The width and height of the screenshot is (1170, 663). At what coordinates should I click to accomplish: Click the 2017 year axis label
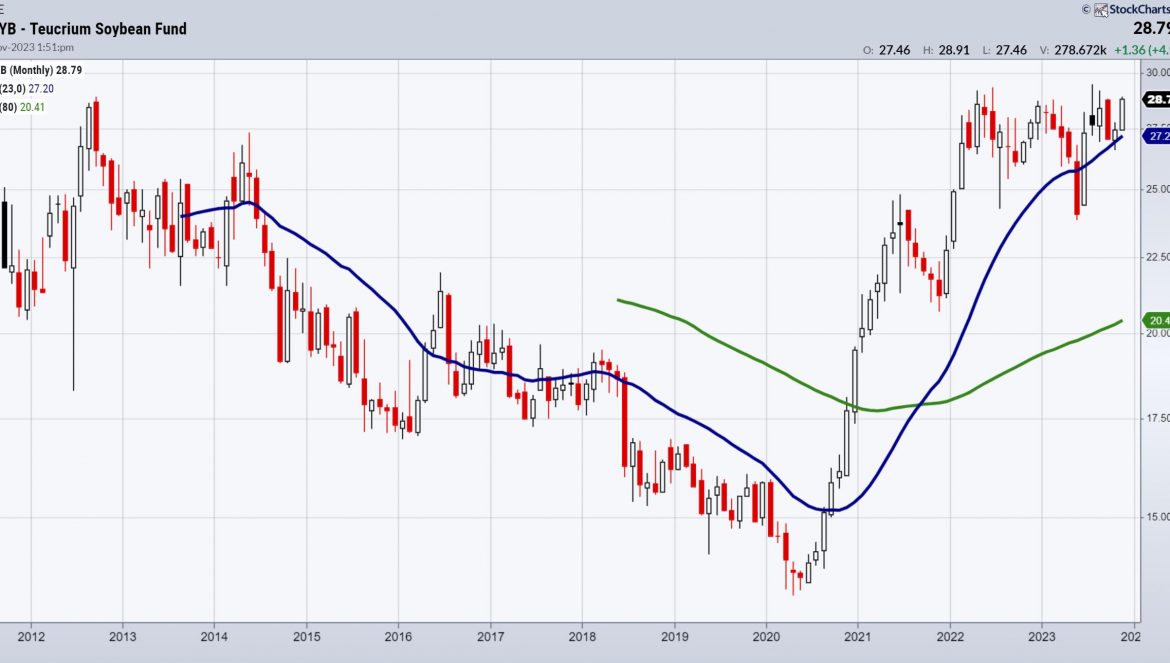[490, 637]
